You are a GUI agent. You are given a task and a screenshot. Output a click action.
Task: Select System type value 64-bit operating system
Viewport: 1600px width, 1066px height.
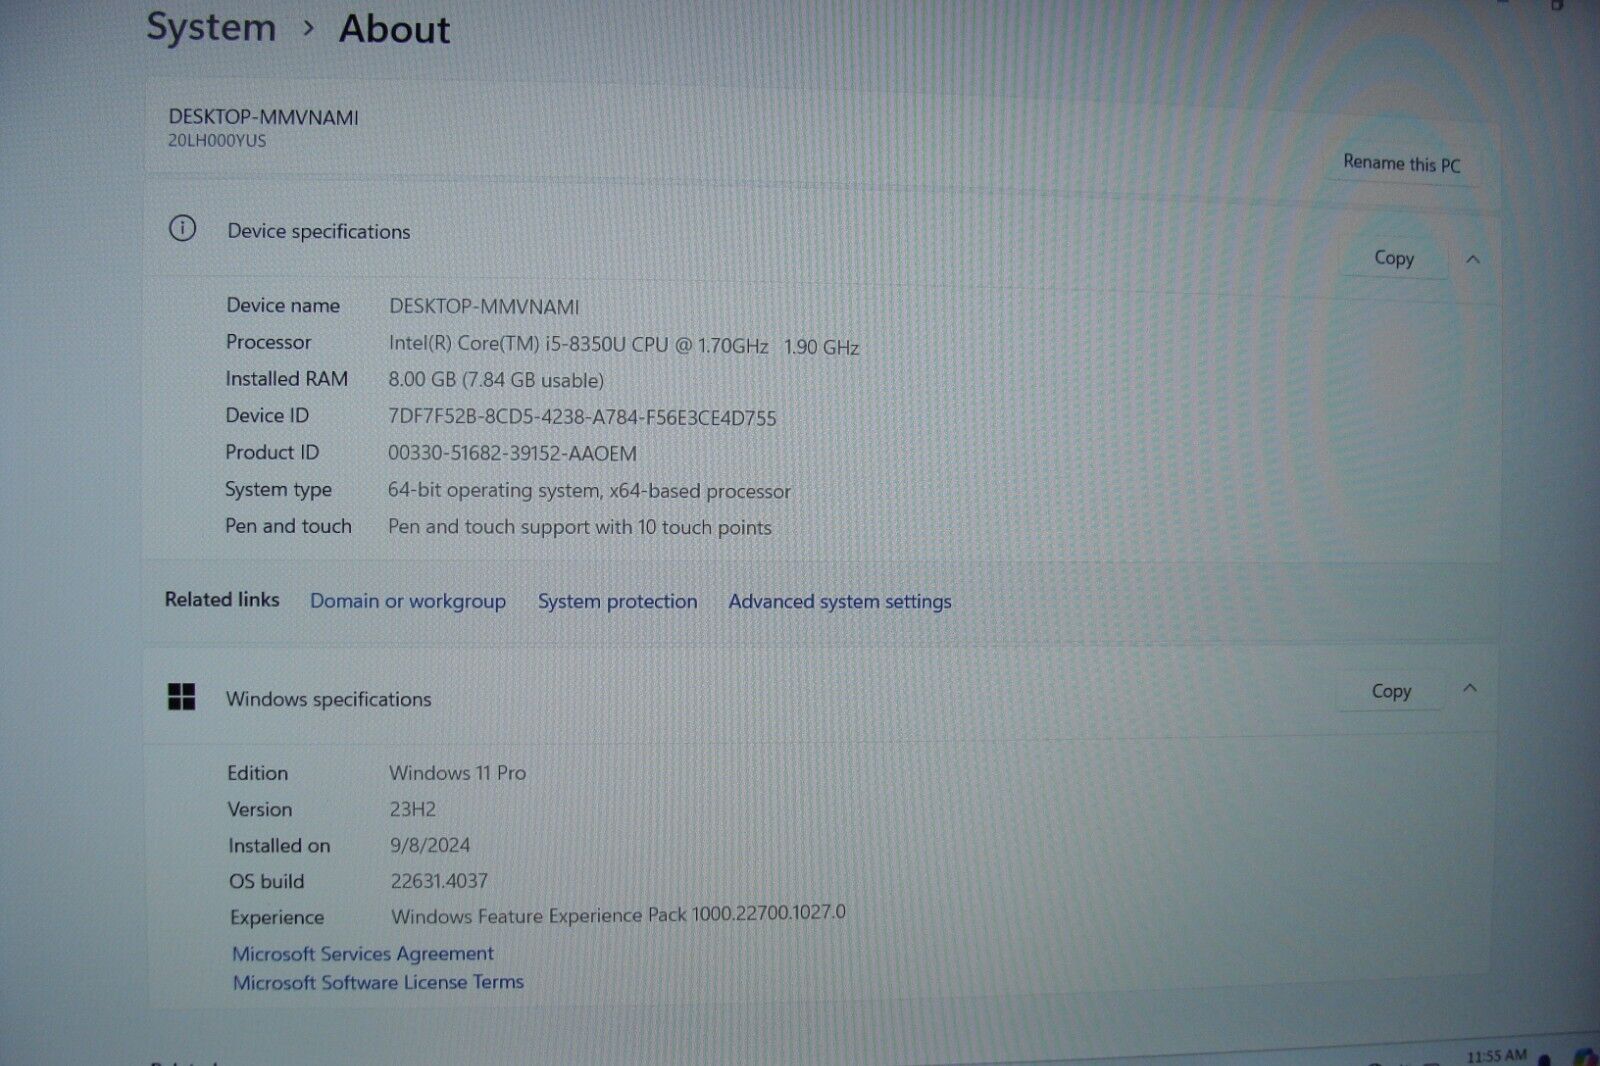click(589, 490)
